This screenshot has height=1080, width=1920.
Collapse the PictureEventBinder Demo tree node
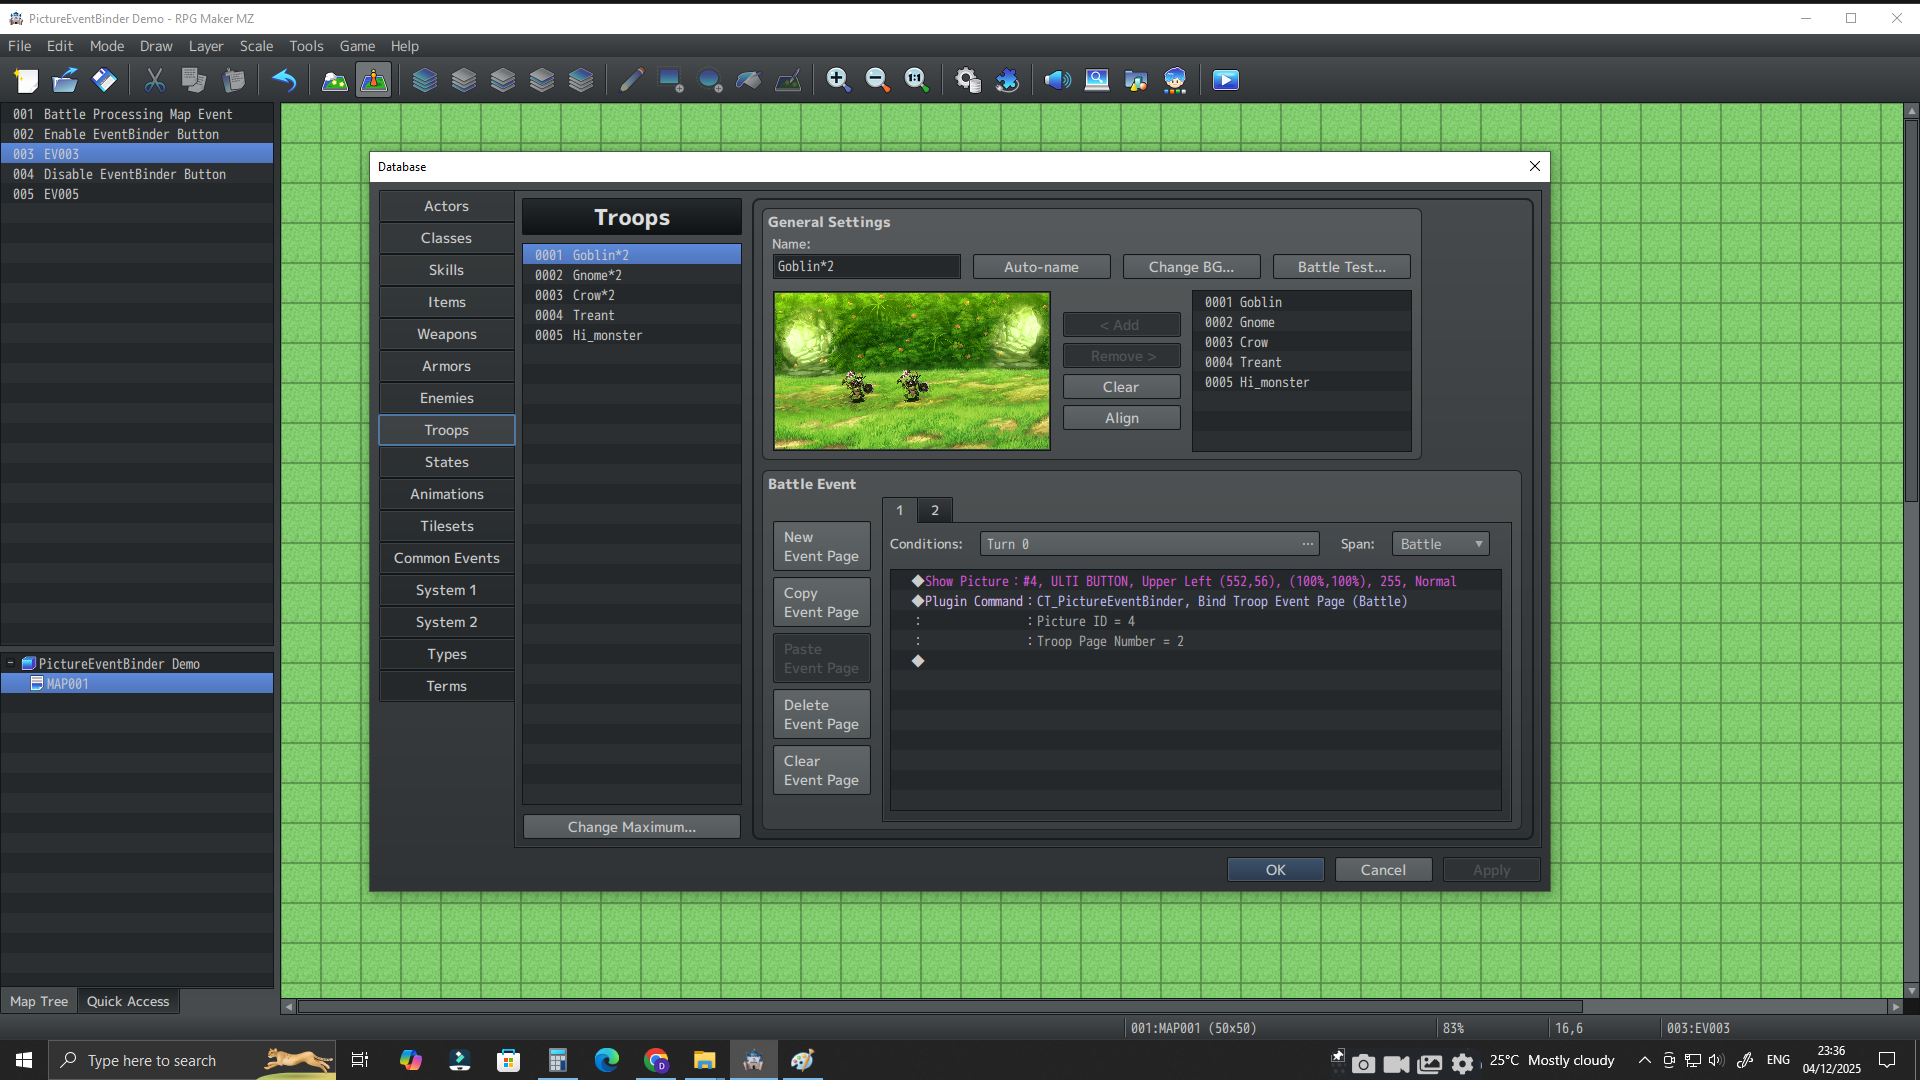pos(11,663)
